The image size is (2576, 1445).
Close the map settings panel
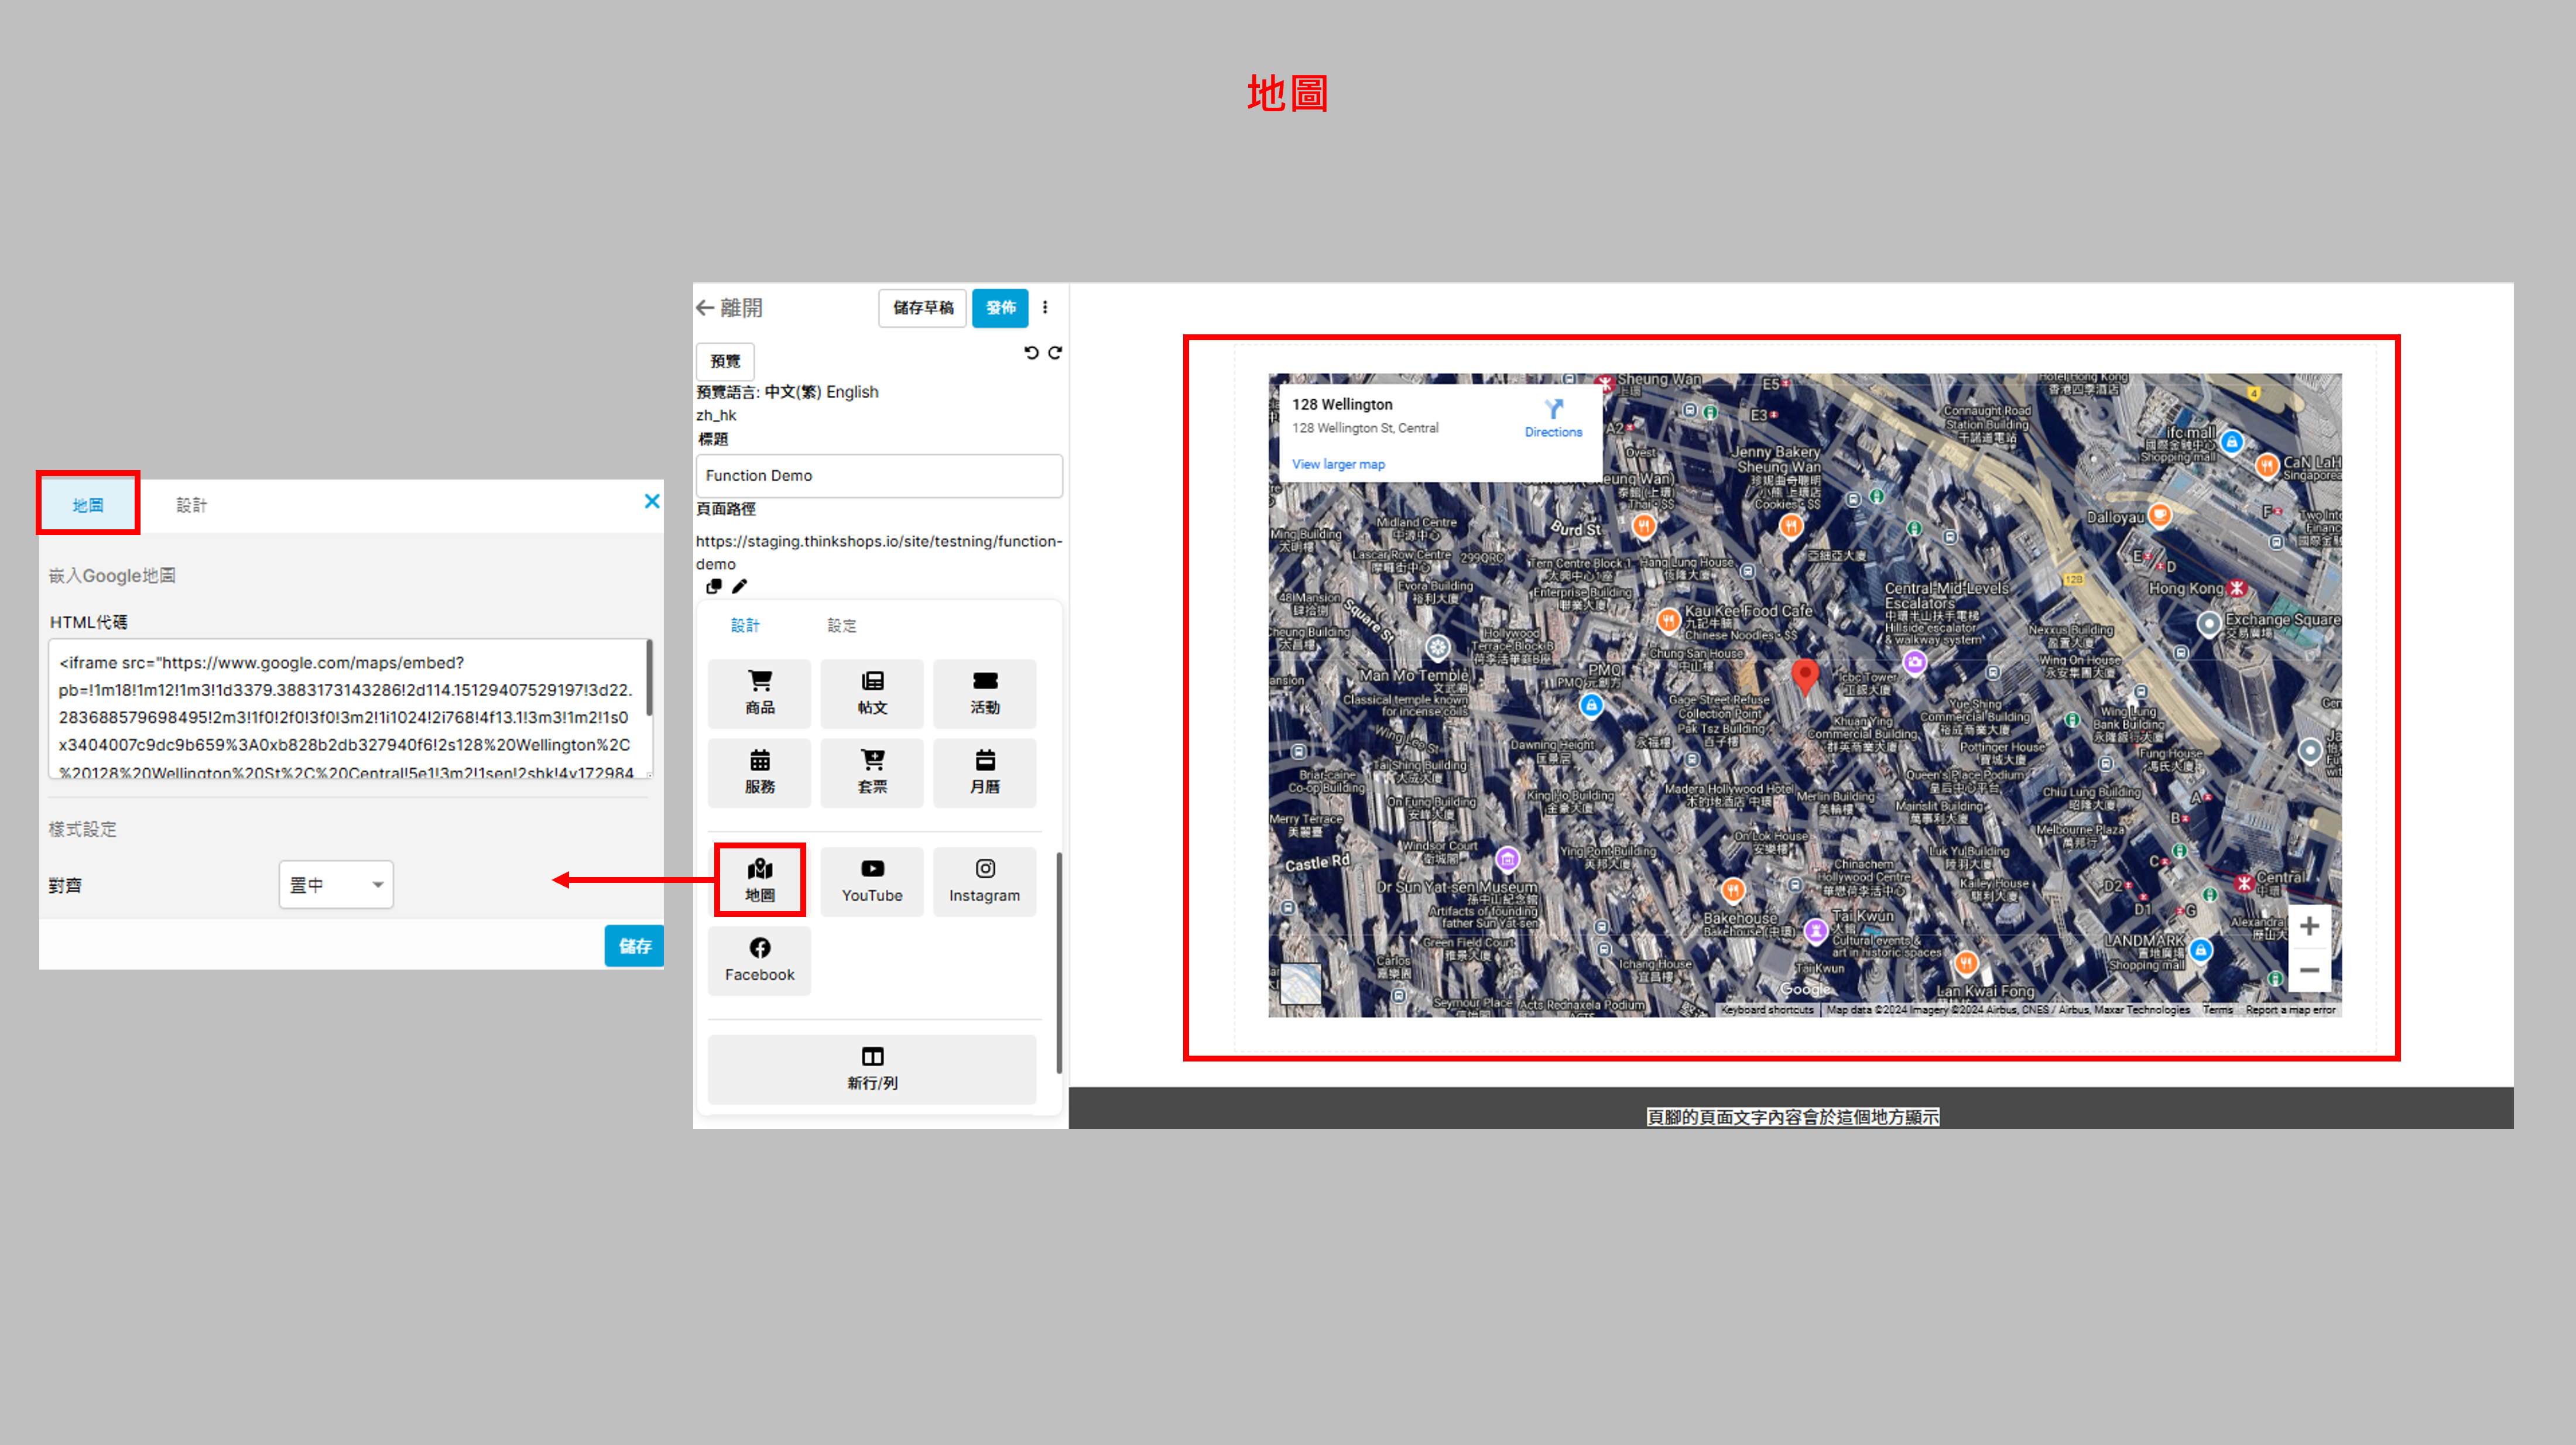pyautogui.click(x=652, y=501)
